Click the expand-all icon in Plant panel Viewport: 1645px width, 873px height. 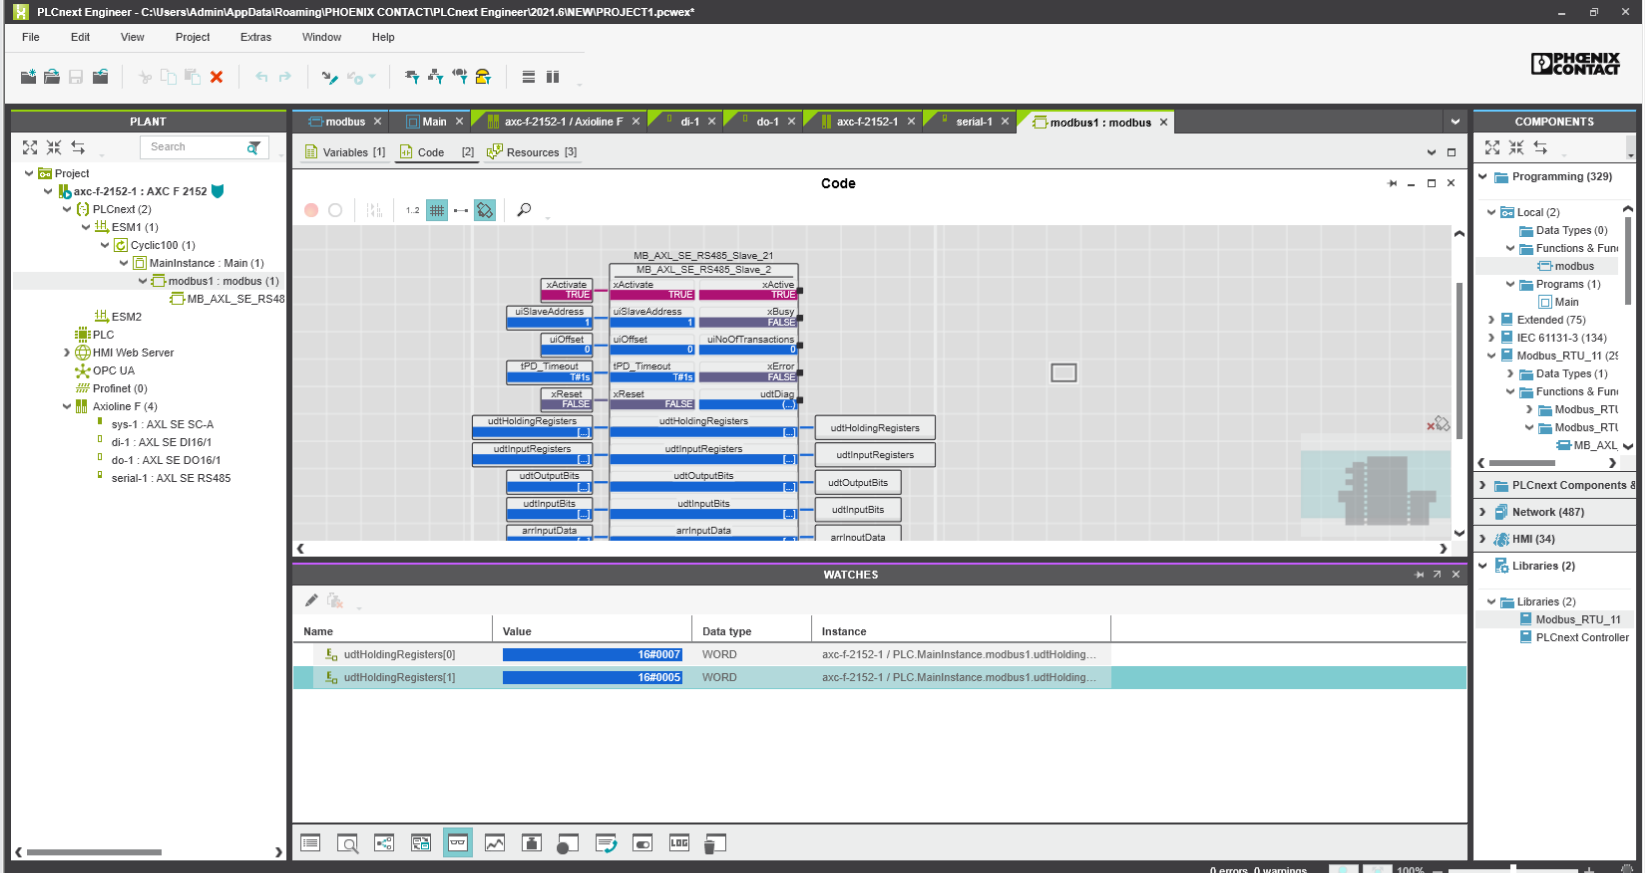[30, 147]
